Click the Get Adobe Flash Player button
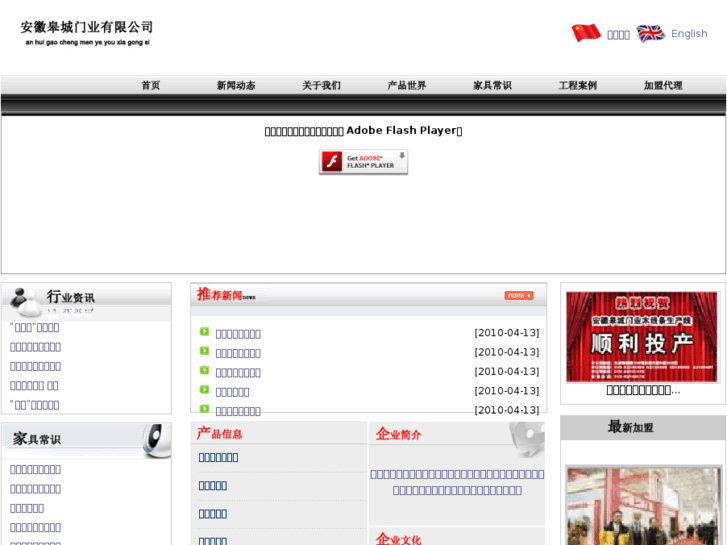The height and width of the screenshot is (545, 727). [x=364, y=162]
